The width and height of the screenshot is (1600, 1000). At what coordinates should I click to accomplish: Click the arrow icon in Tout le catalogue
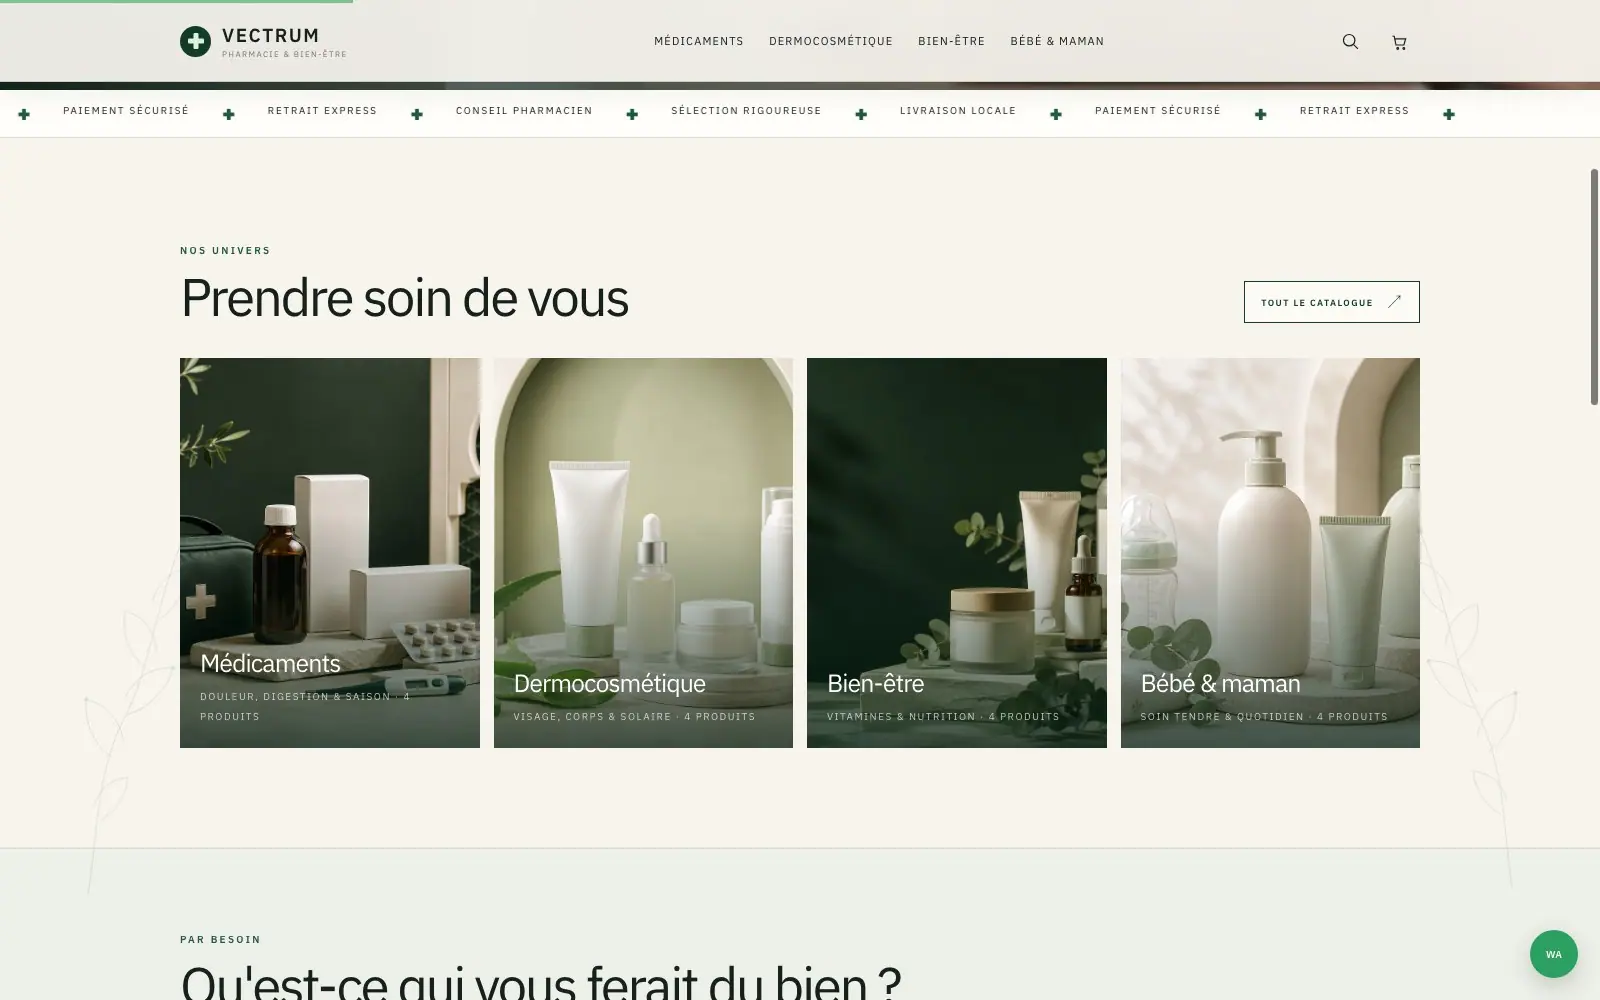pos(1395,301)
